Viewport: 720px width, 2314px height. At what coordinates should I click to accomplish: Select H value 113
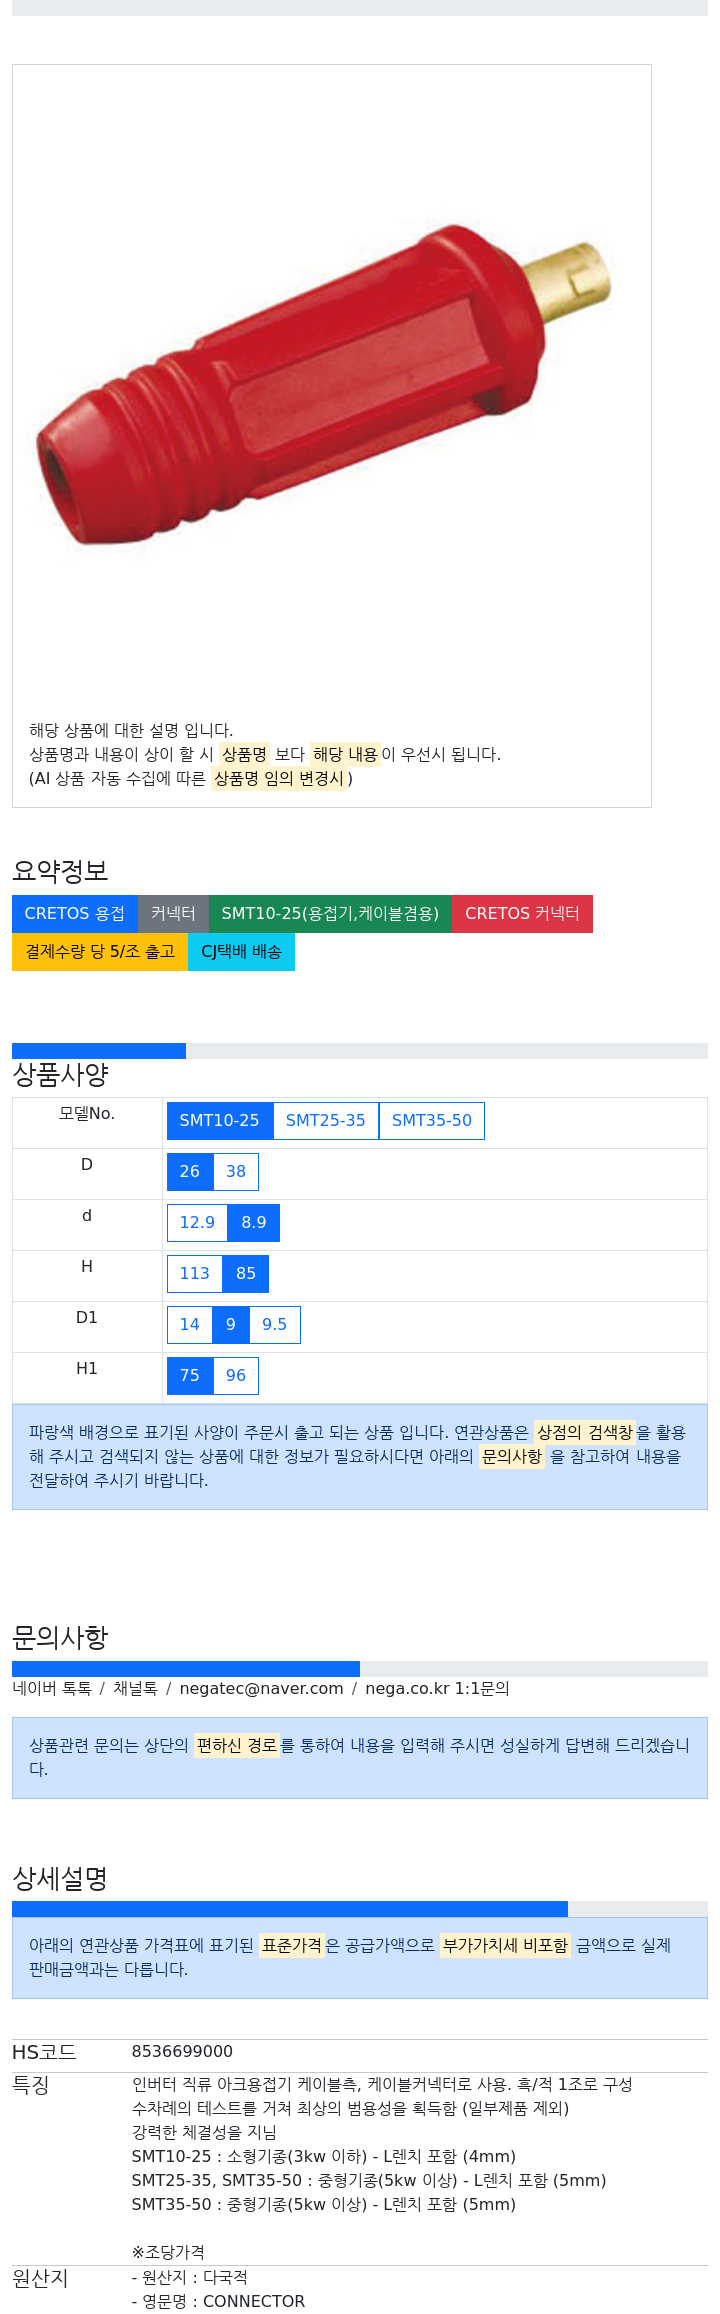[194, 1274]
